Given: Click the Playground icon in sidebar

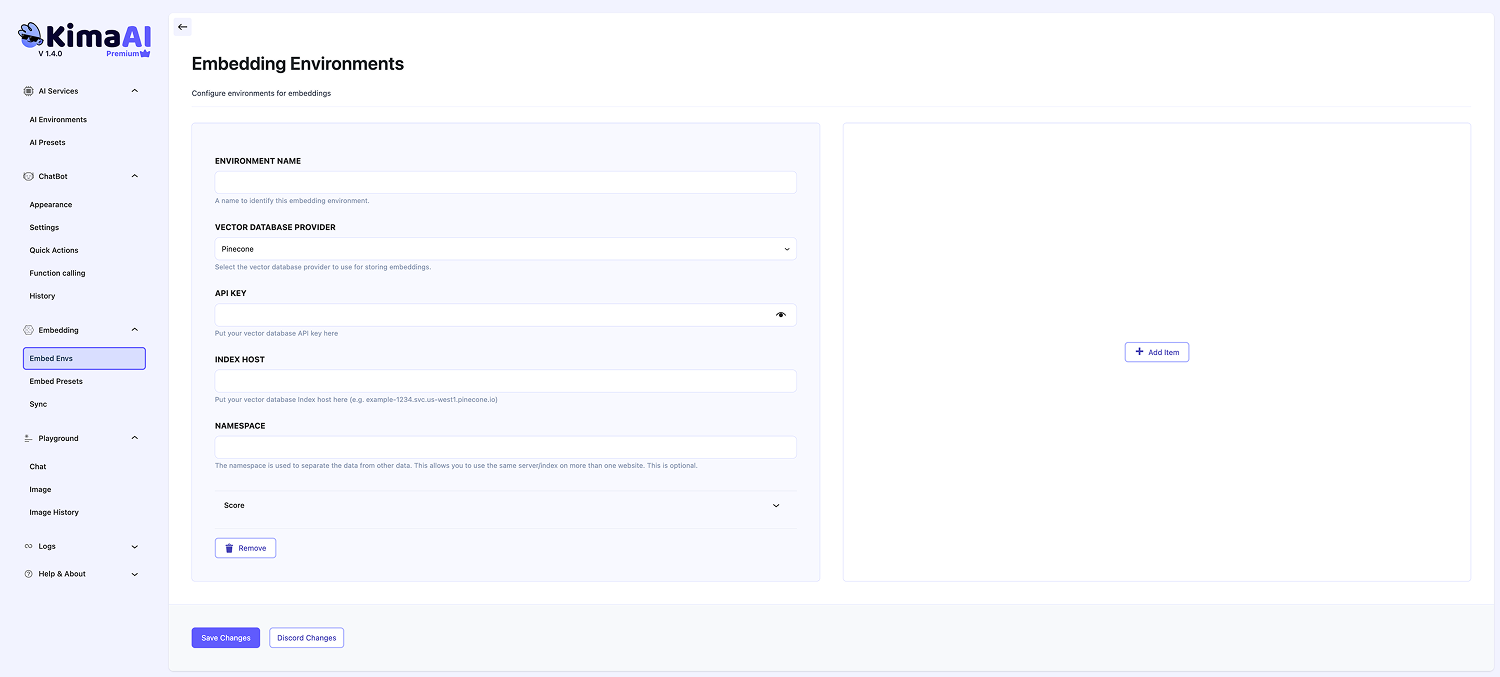Looking at the screenshot, I should tap(27, 438).
